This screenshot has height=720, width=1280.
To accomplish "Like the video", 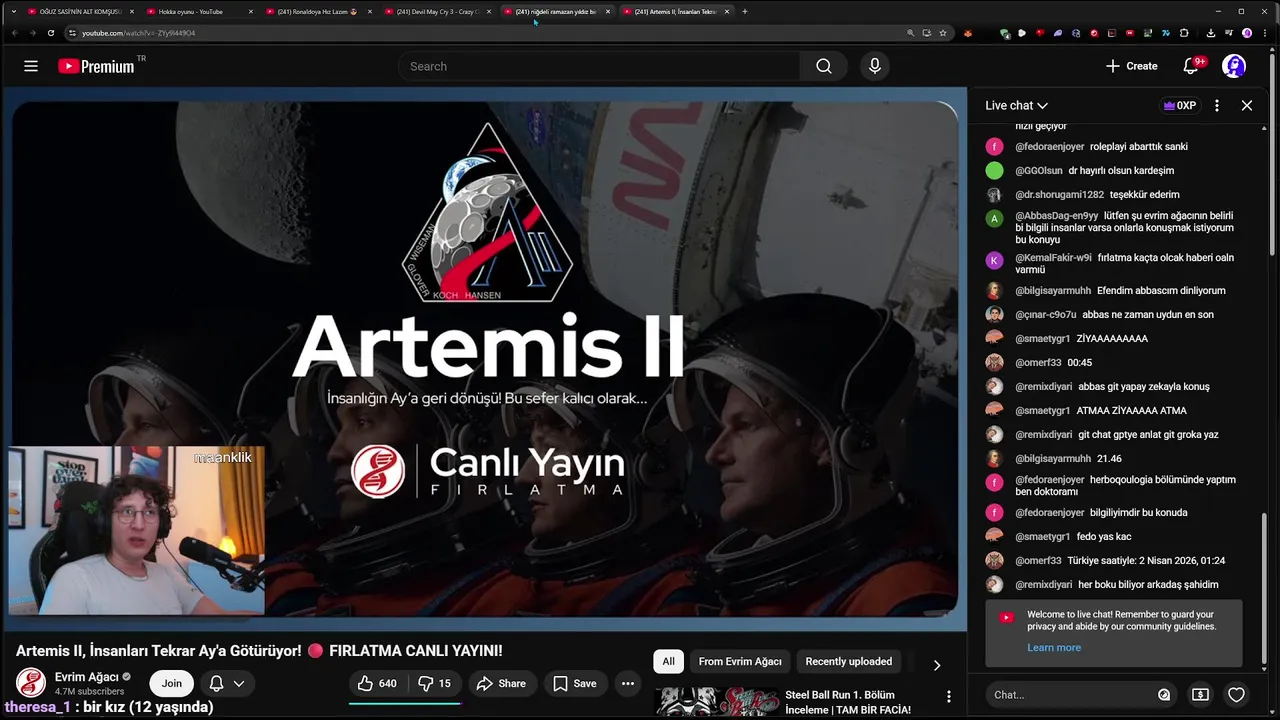I will click(377, 684).
